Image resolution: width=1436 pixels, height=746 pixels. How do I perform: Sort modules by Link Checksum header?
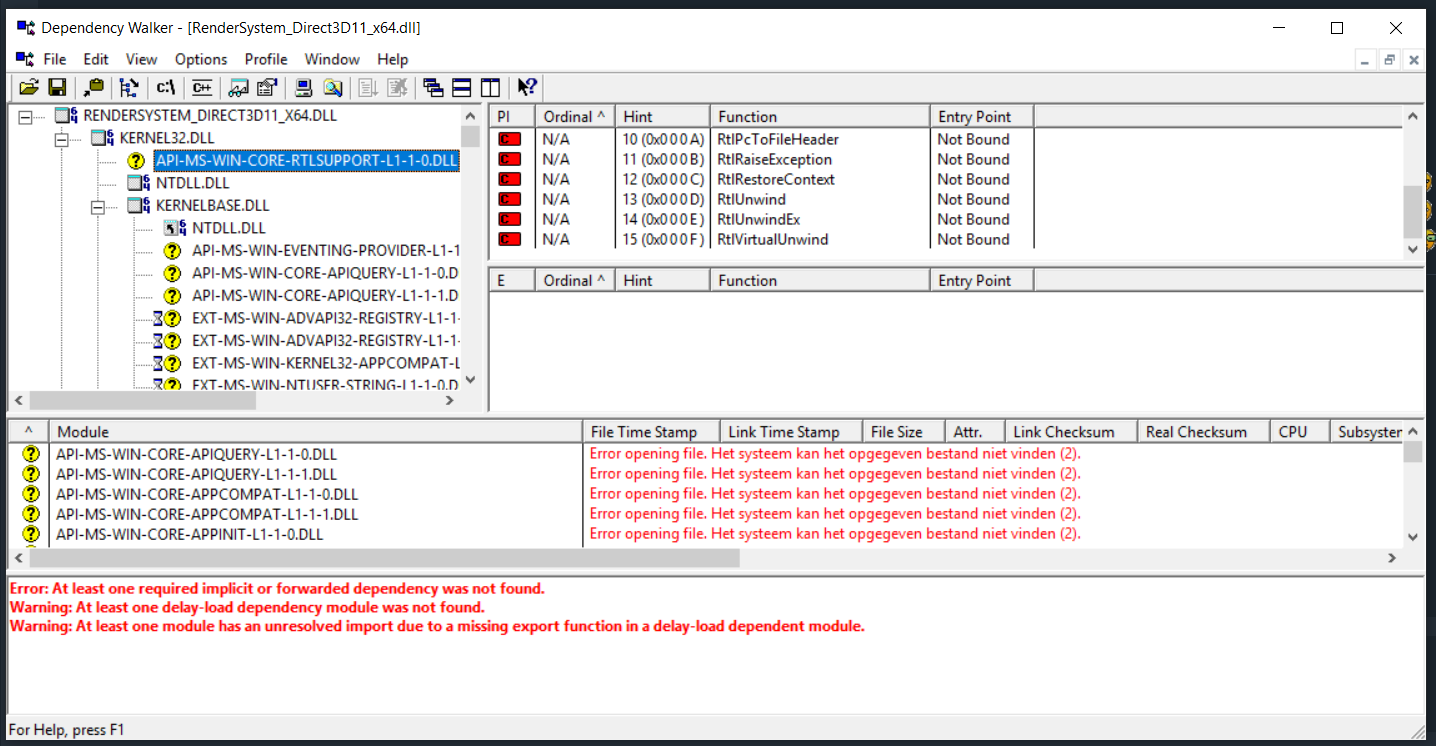[1071, 432]
